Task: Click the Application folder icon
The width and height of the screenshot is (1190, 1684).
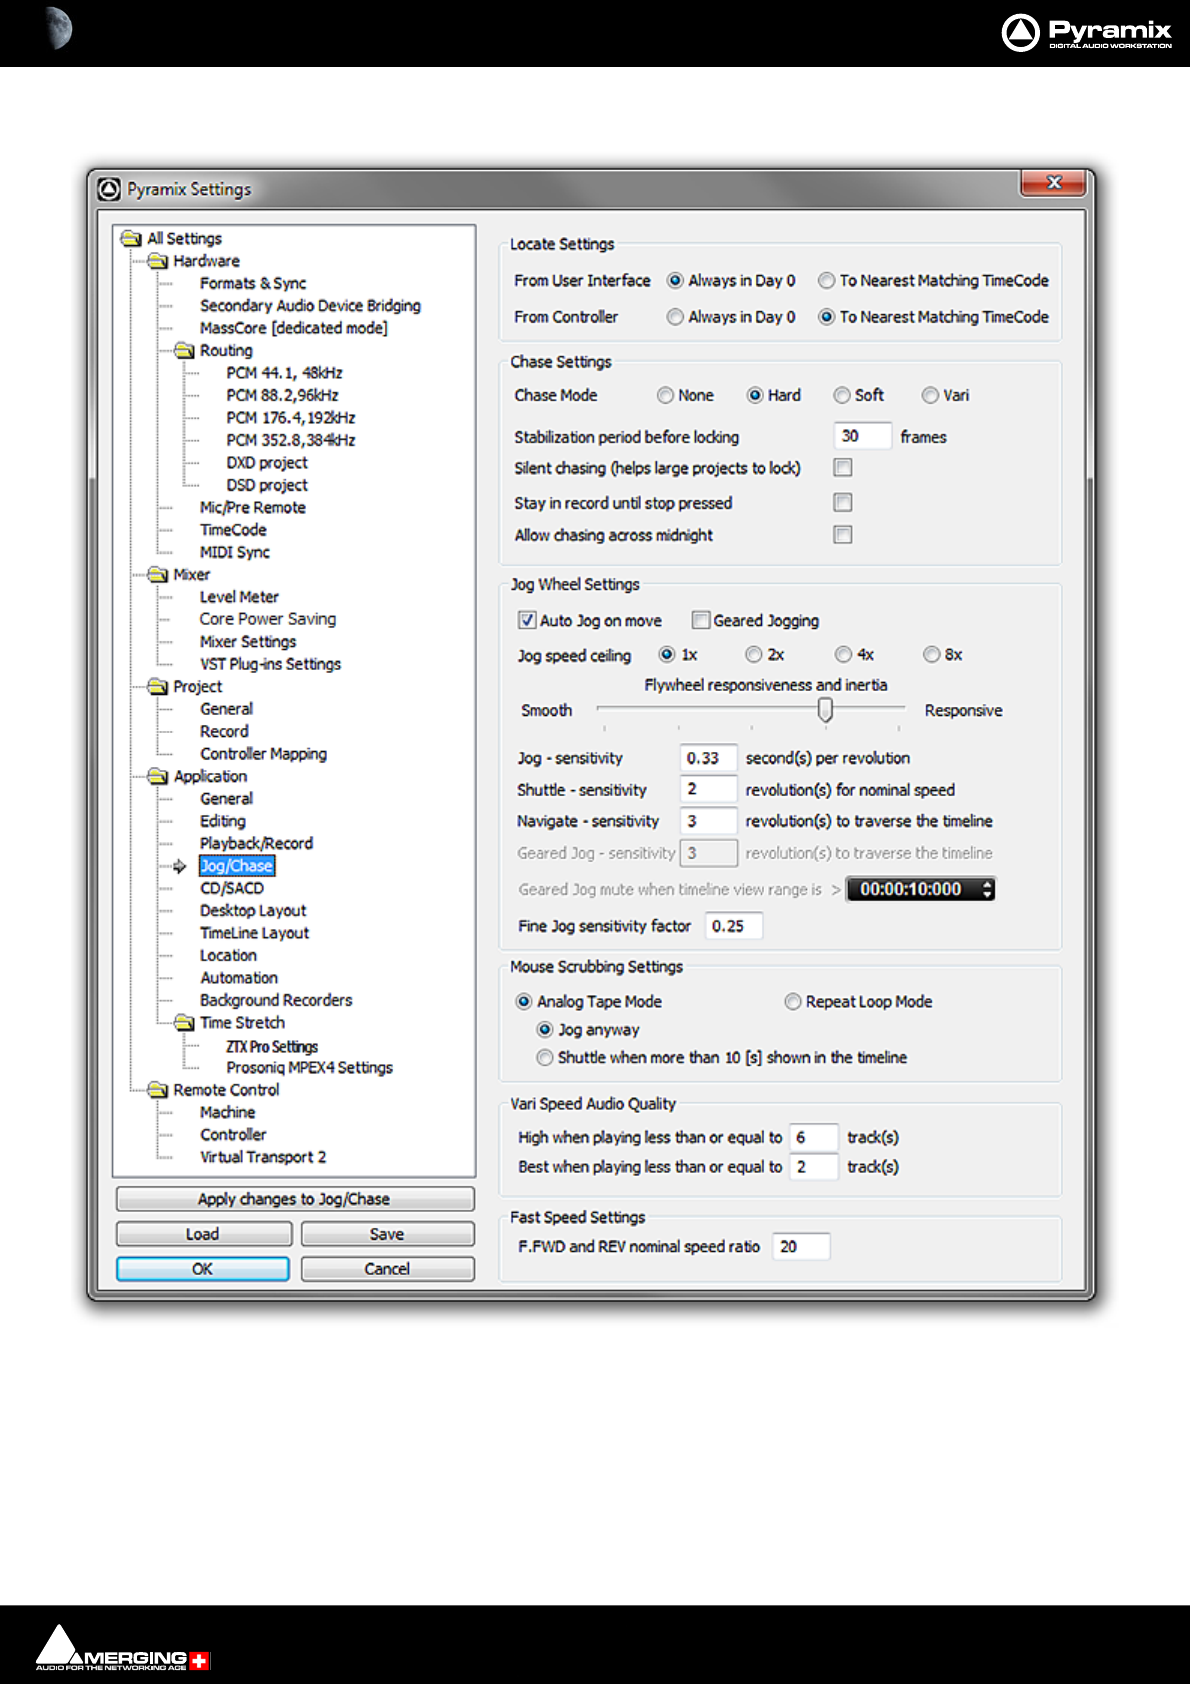Action: pos(158,776)
